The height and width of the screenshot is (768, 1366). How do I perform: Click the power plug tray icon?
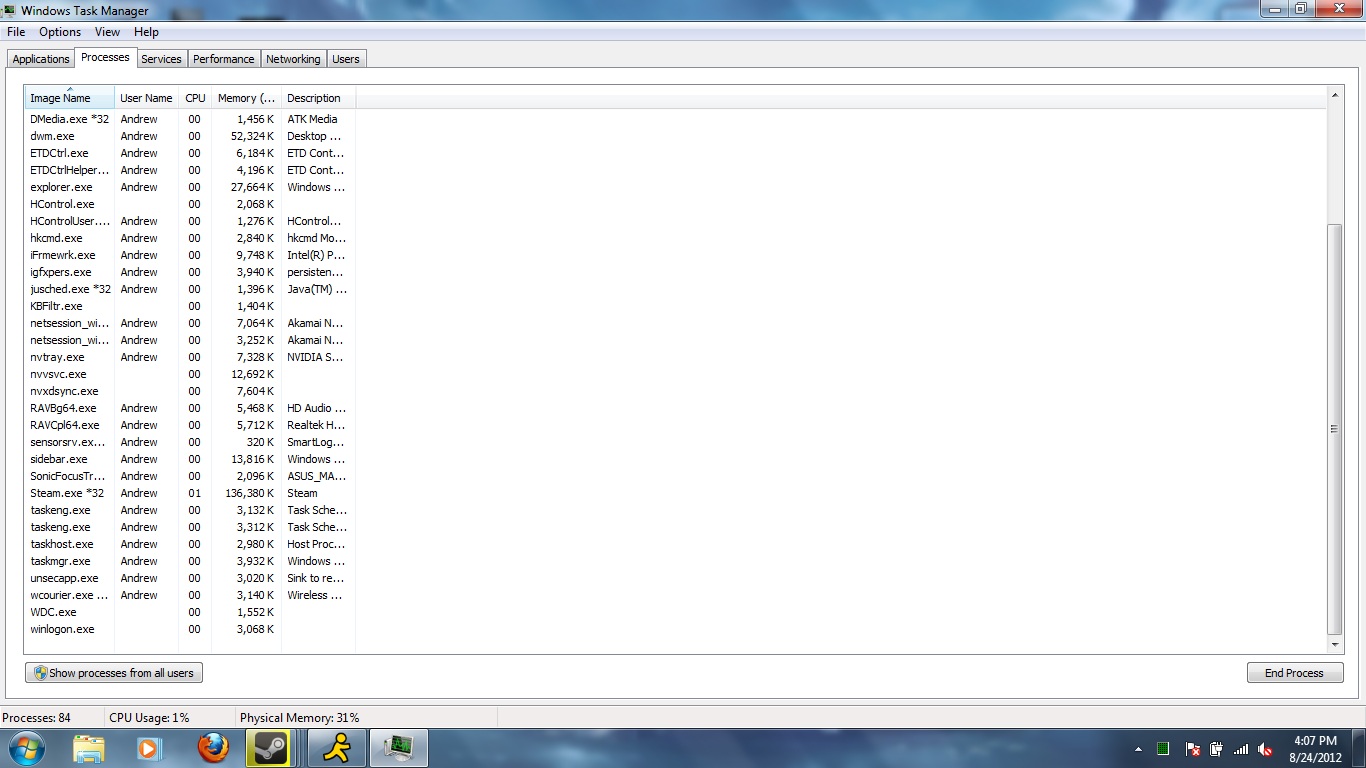pyautogui.click(x=1217, y=749)
